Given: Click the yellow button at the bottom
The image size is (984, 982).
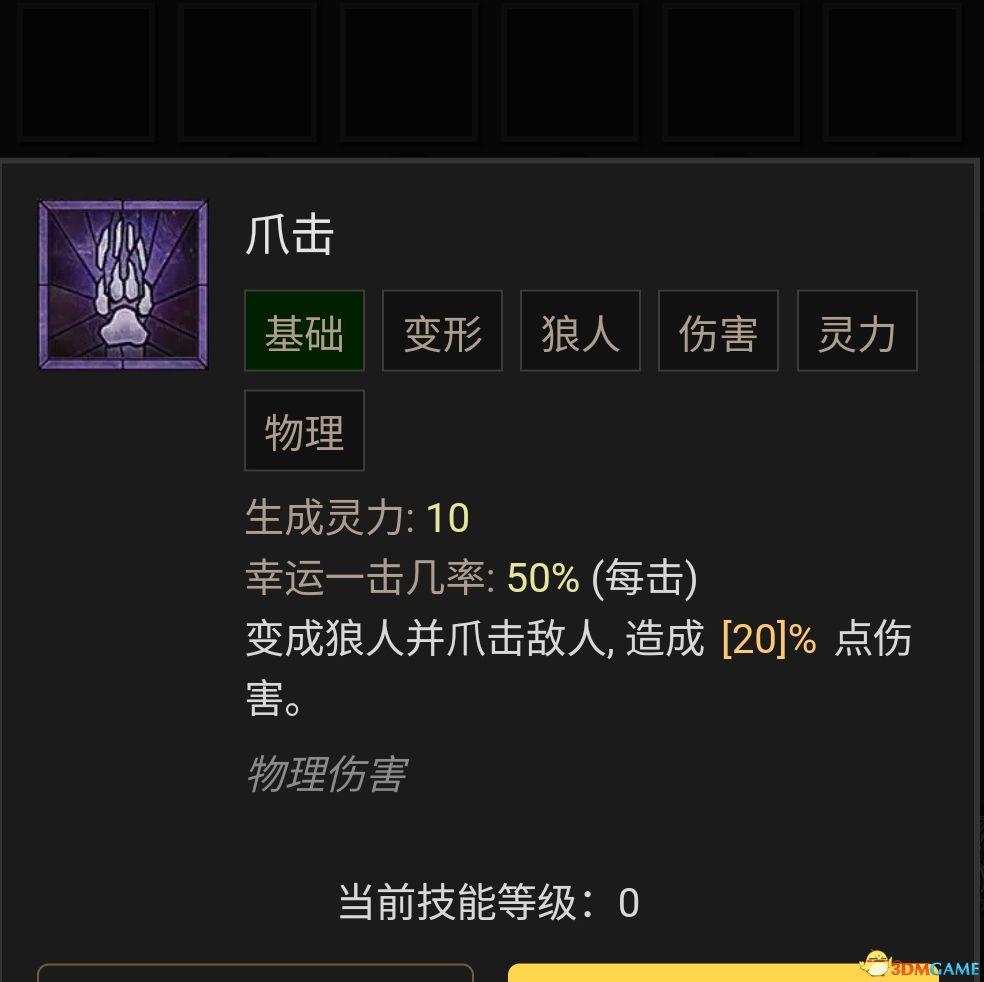Looking at the screenshot, I should (722, 973).
